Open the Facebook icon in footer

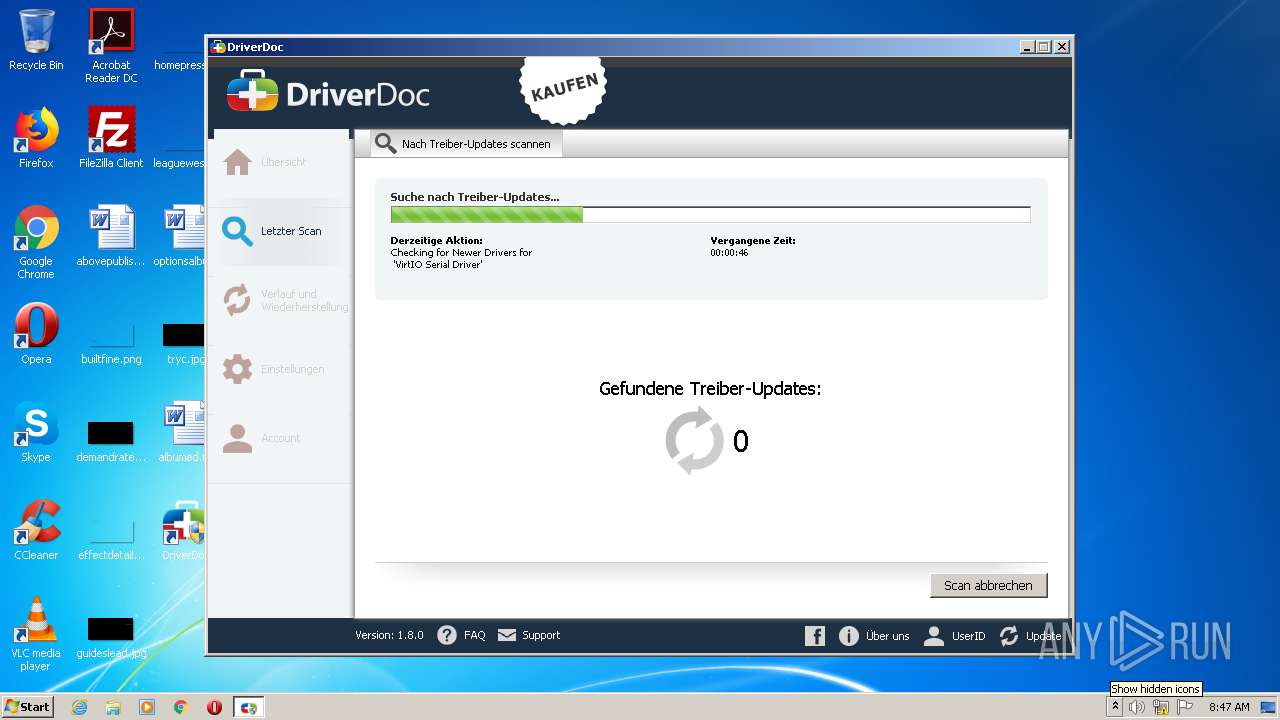pyautogui.click(x=815, y=636)
